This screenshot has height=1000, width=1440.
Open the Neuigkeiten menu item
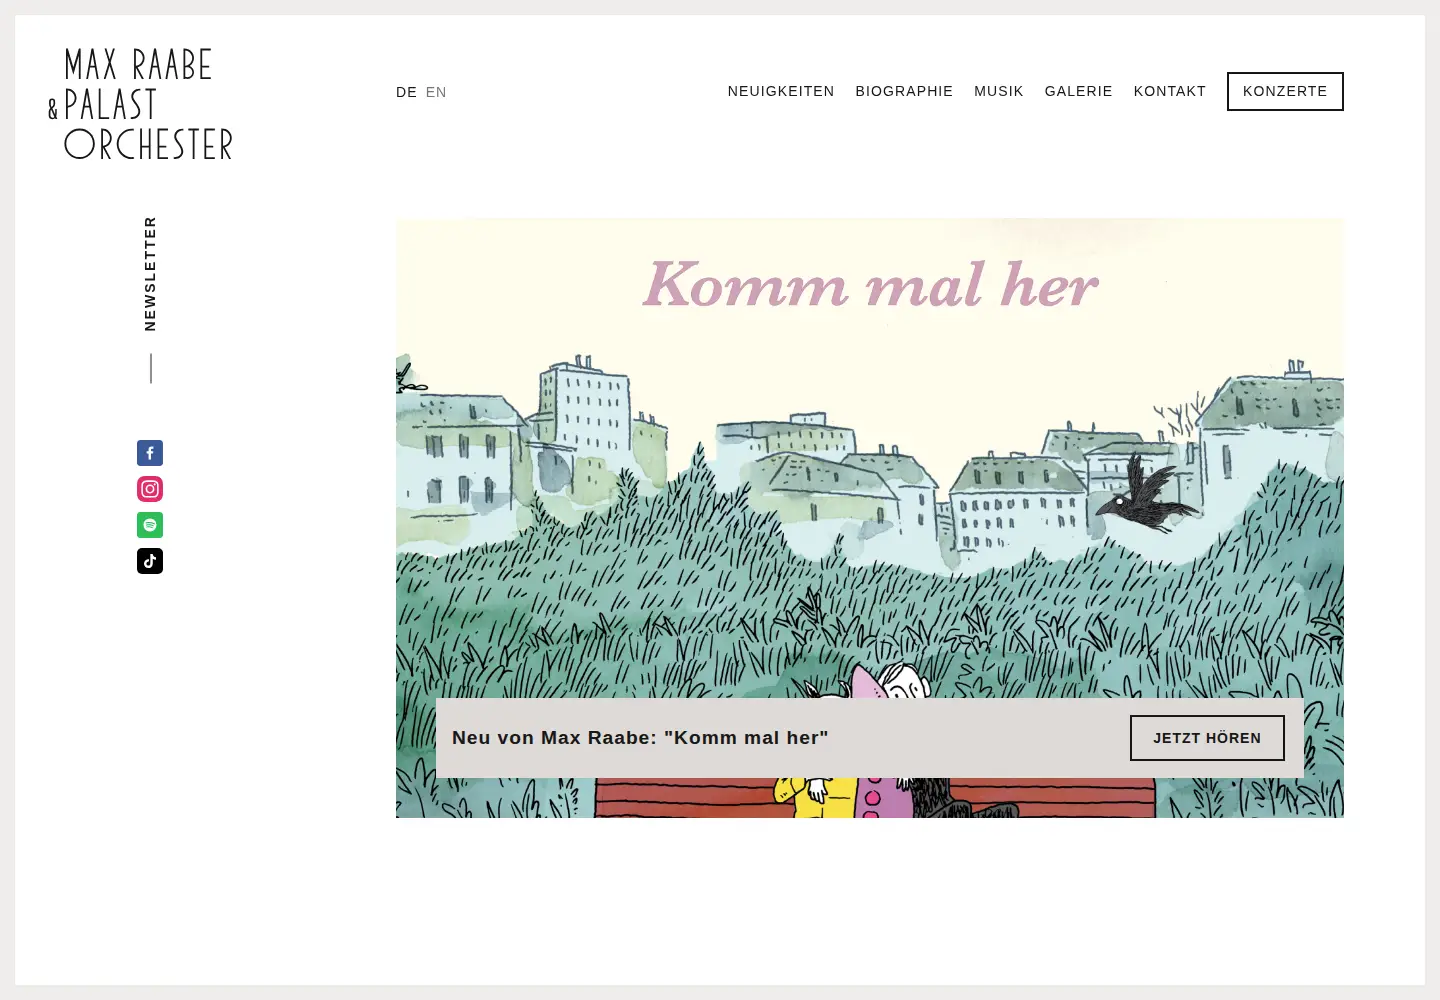(781, 91)
